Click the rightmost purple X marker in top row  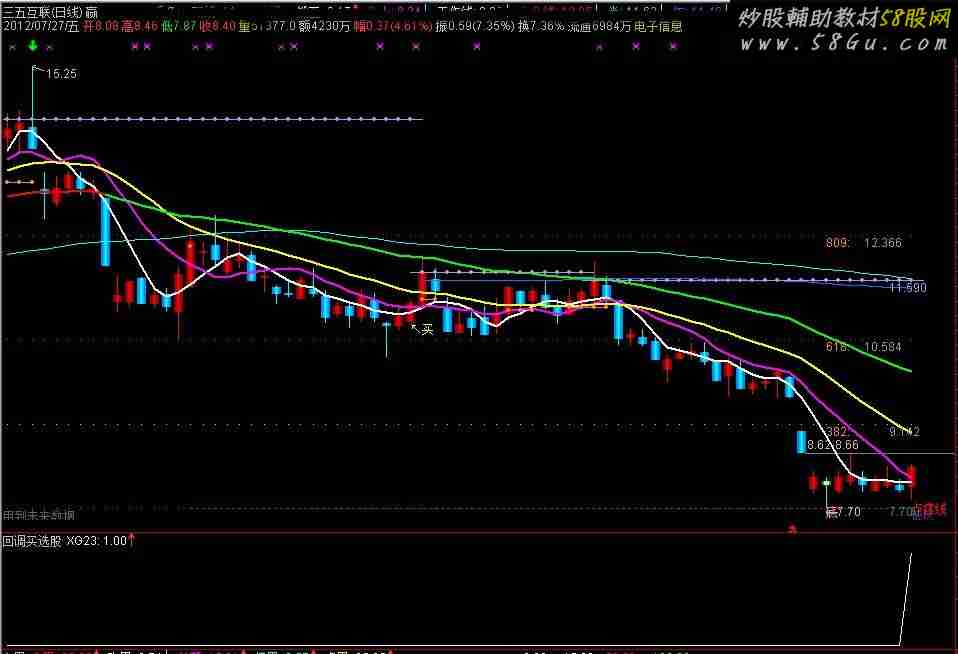673,46
